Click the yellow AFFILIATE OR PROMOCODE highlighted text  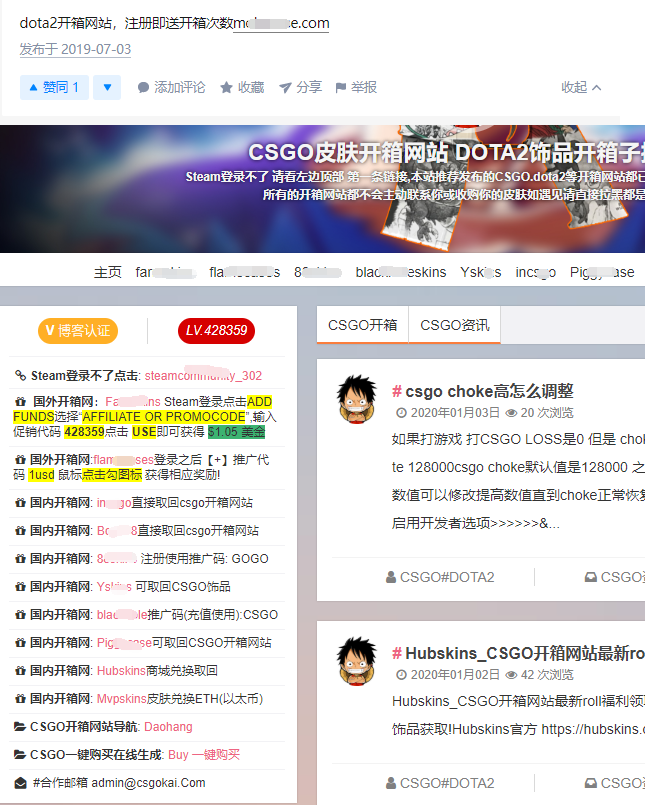coord(164,416)
